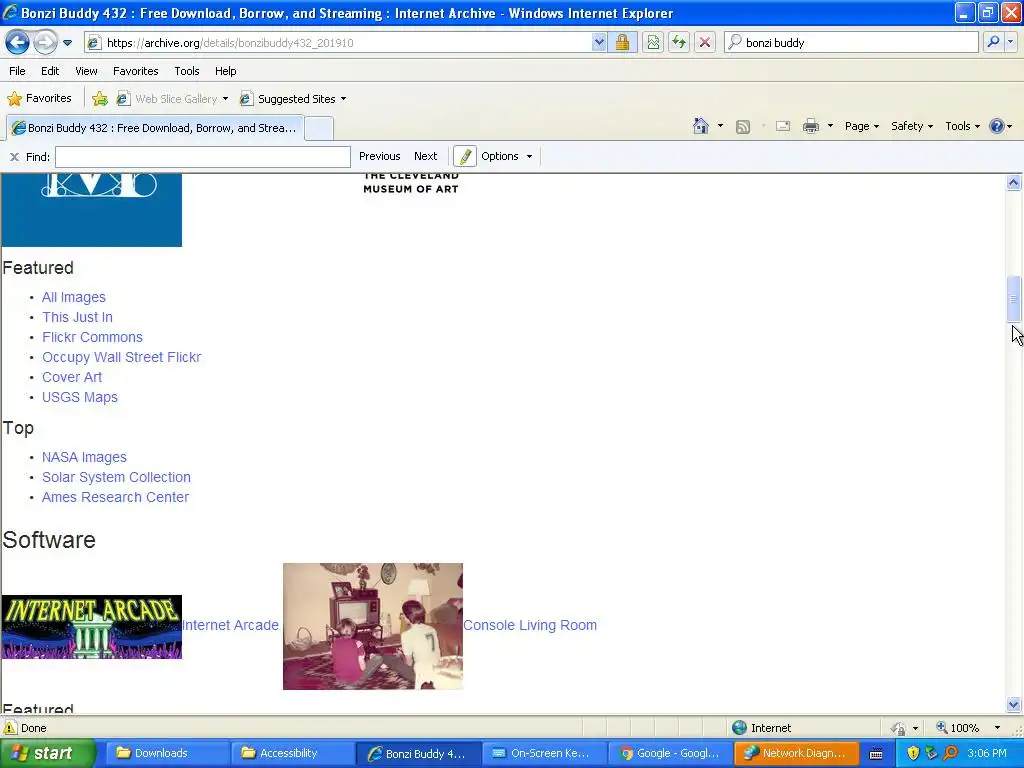Image resolution: width=1024 pixels, height=768 pixels.
Task: Click the blue Help question icon
Action: click(997, 126)
